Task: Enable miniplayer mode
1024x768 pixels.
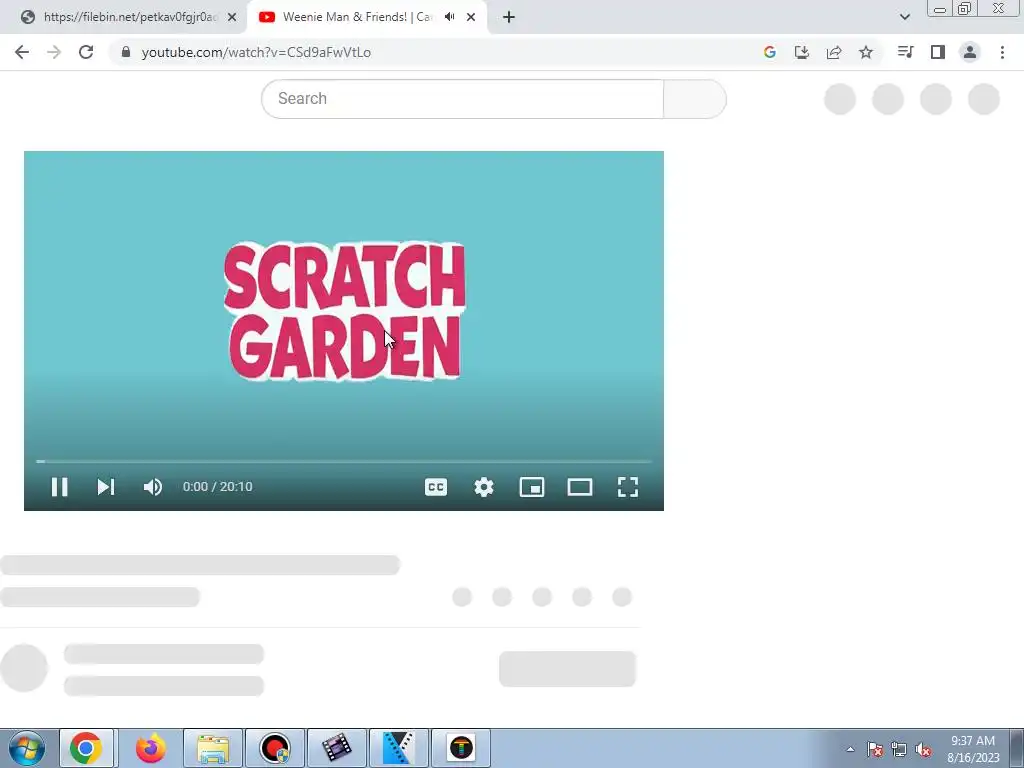Action: point(532,487)
